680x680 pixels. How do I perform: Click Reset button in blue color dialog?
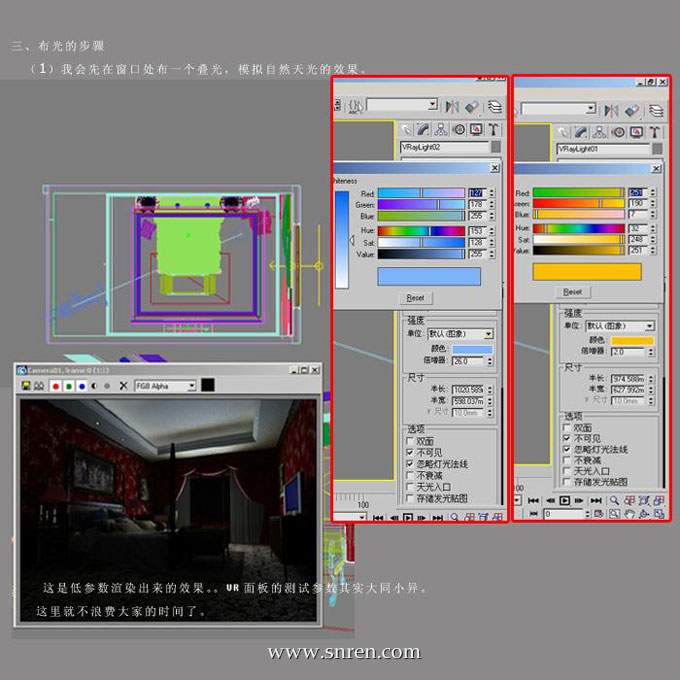point(415,298)
